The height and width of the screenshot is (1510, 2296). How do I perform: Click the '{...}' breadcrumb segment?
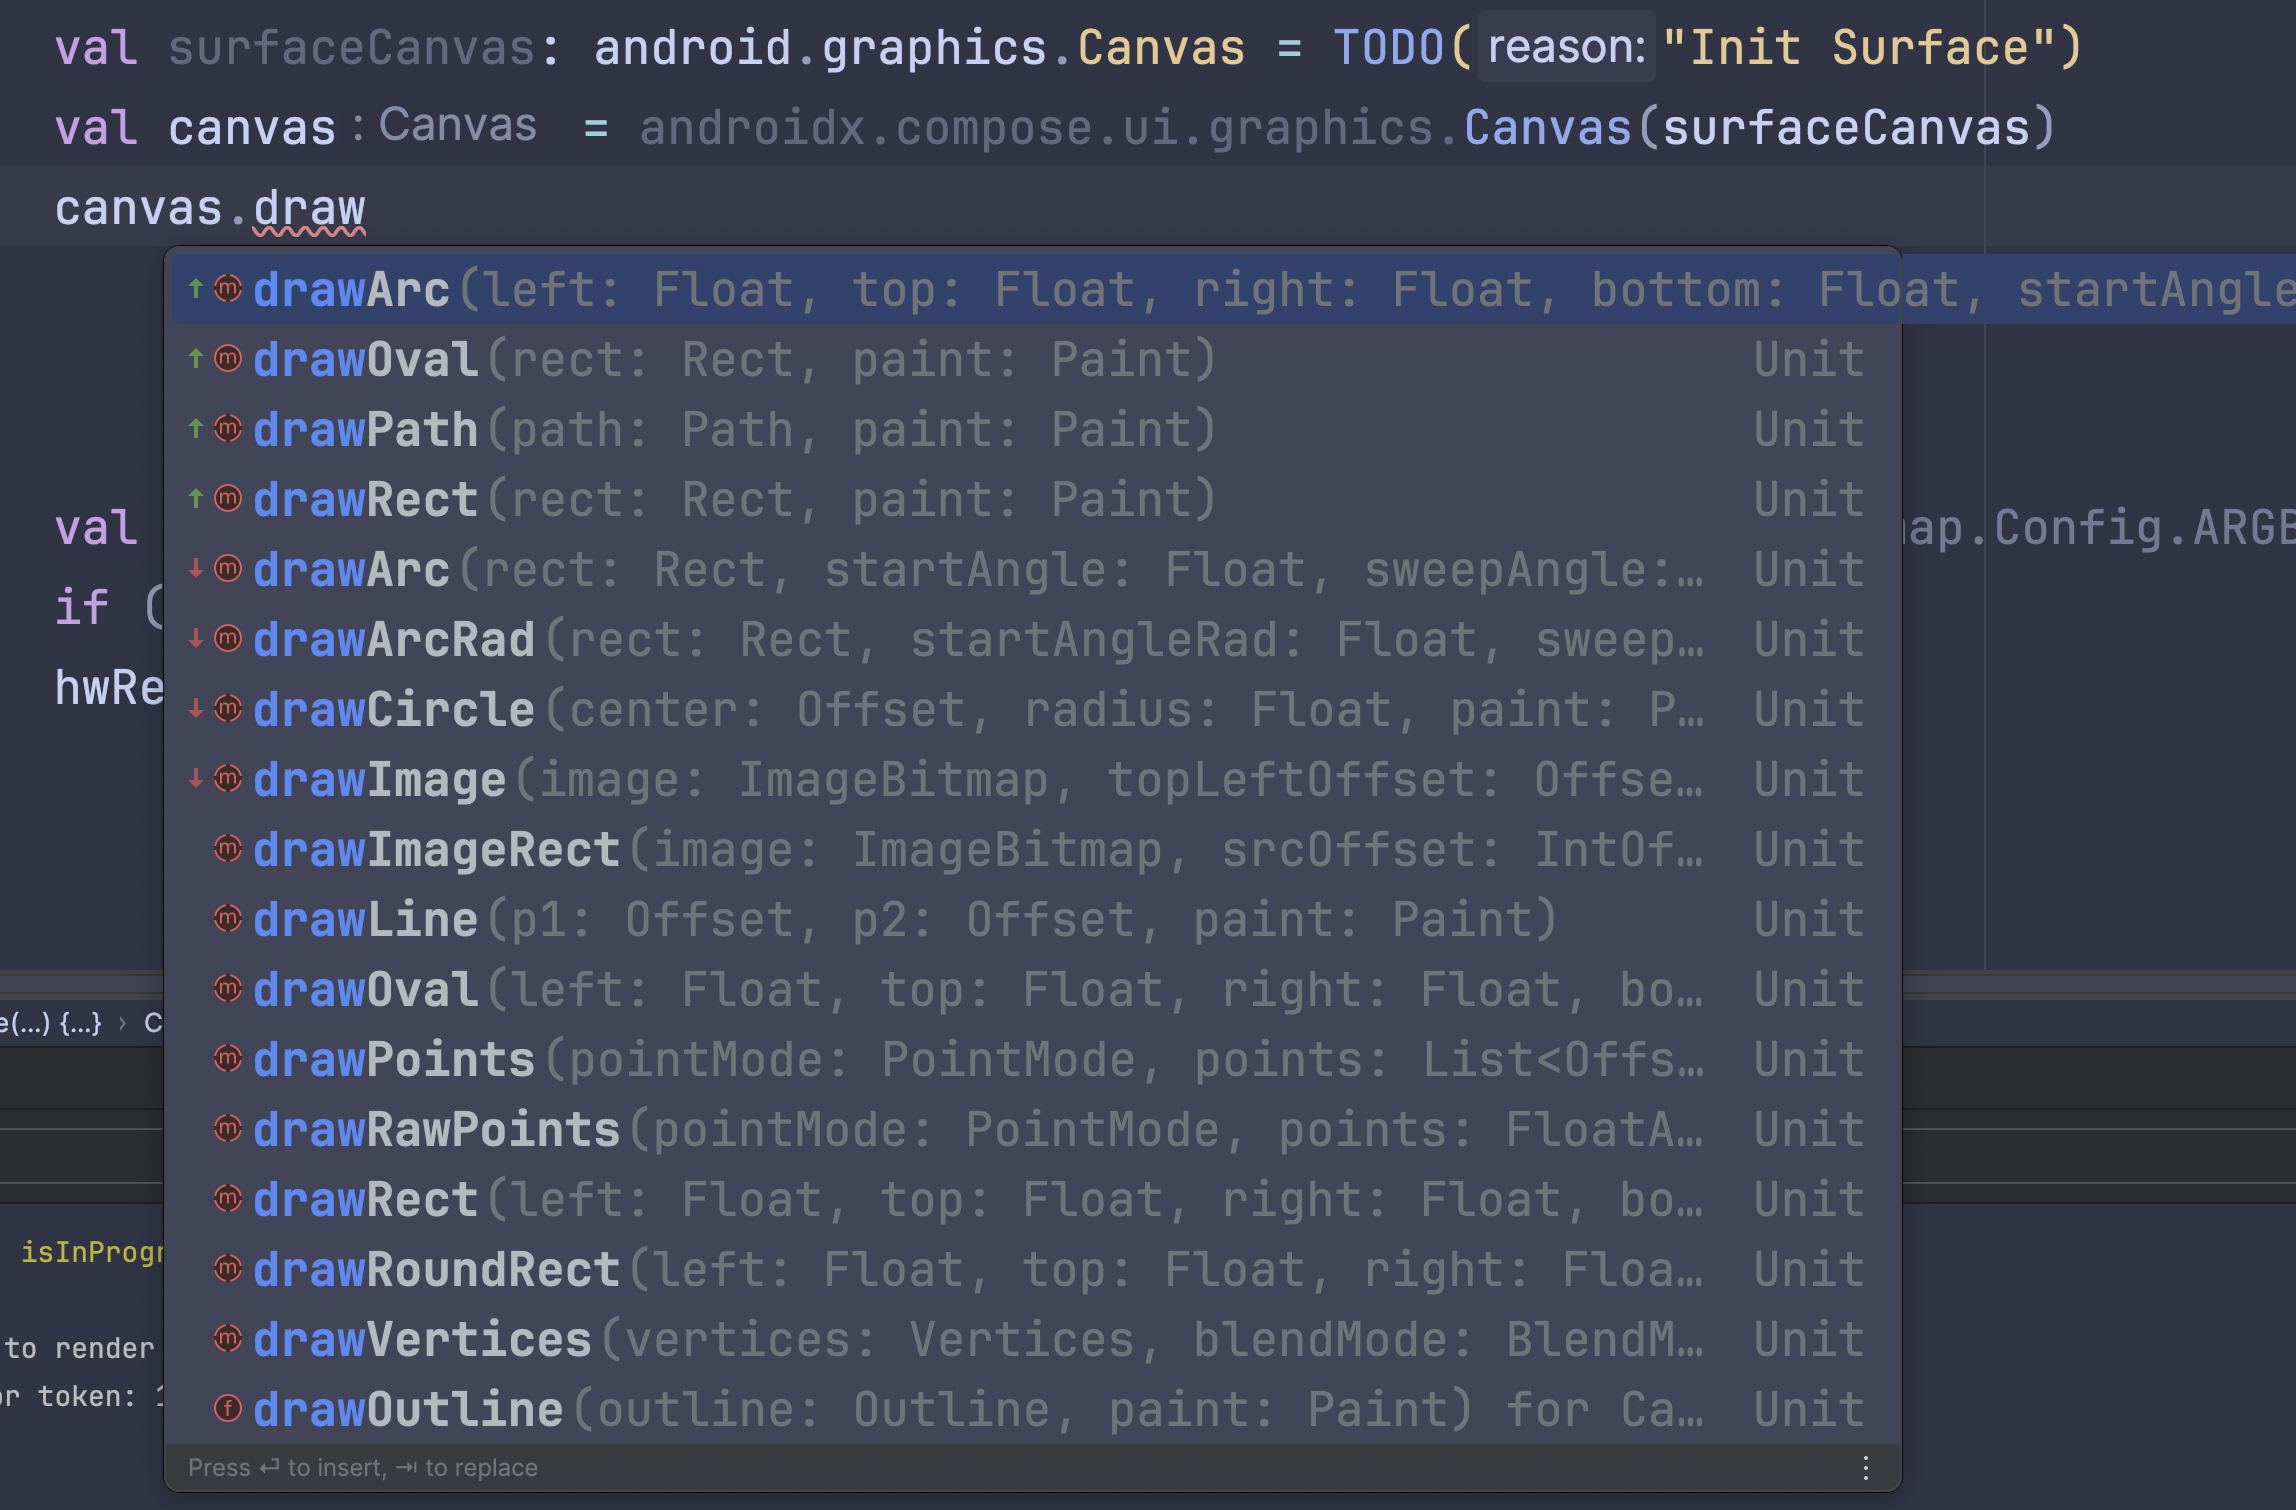80,1023
